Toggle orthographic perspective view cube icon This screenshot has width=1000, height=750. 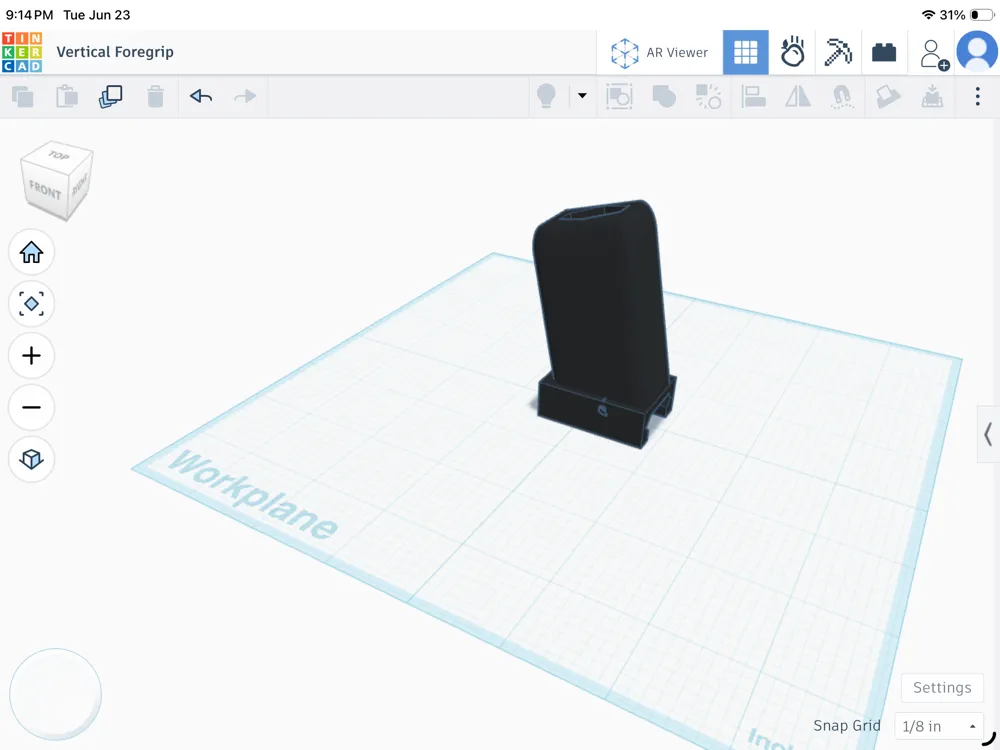pyautogui.click(x=31, y=459)
